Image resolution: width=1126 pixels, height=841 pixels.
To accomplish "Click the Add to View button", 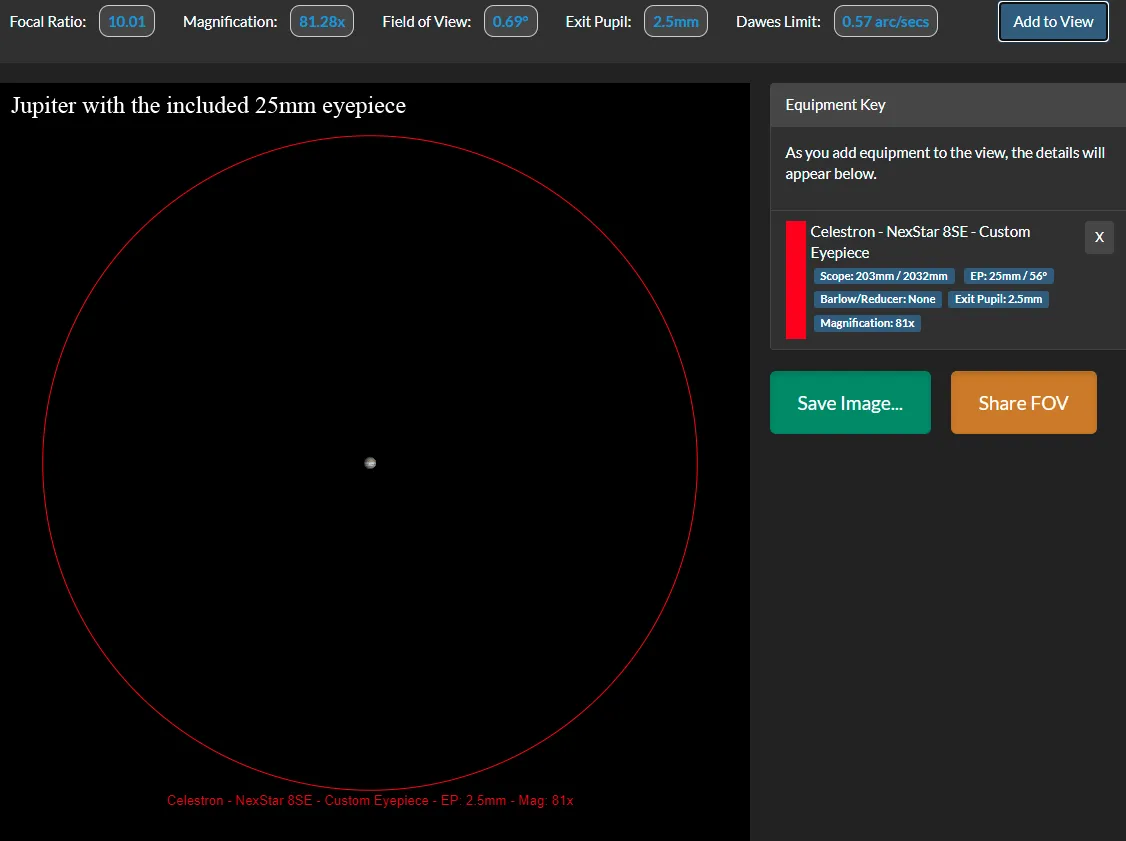I will point(1053,22).
